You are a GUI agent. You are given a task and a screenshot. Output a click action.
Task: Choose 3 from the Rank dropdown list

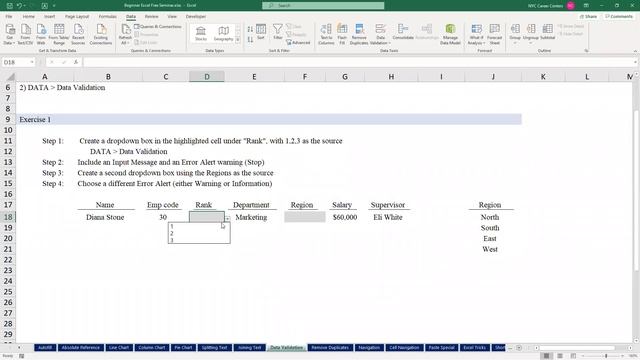pyautogui.click(x=199, y=240)
